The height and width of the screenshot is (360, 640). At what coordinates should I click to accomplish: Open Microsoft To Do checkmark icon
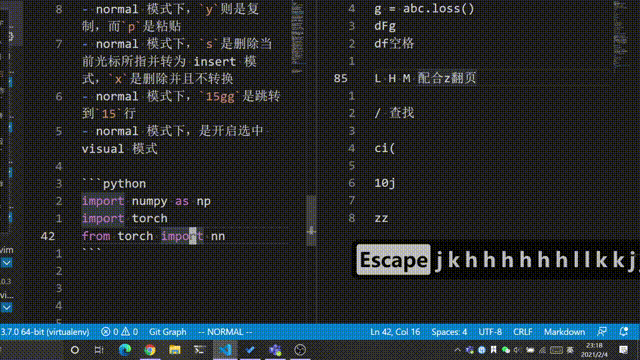[x=250, y=350]
